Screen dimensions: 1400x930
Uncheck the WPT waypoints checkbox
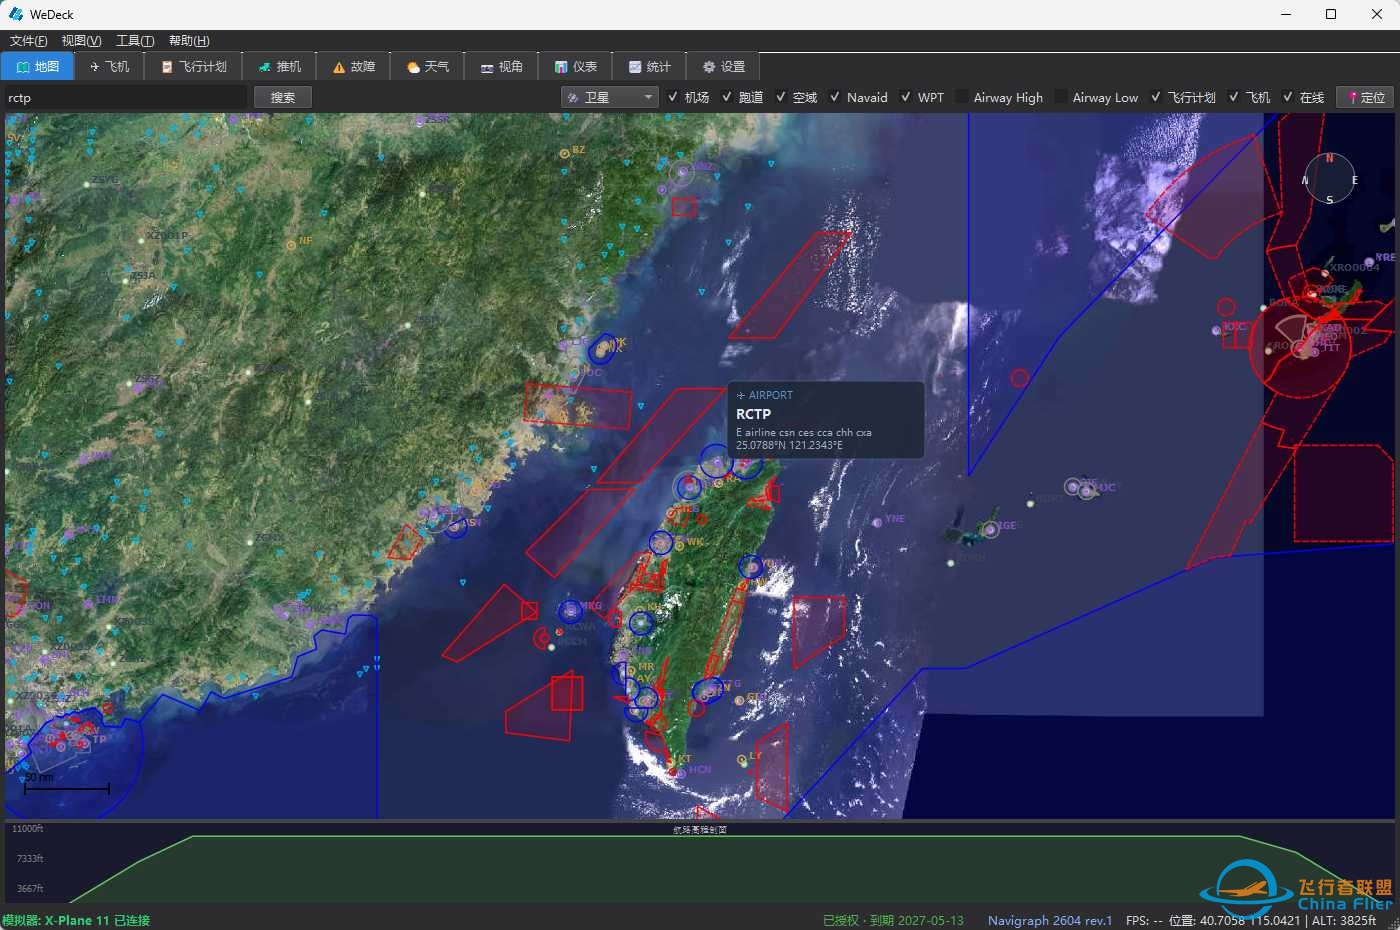pos(906,97)
